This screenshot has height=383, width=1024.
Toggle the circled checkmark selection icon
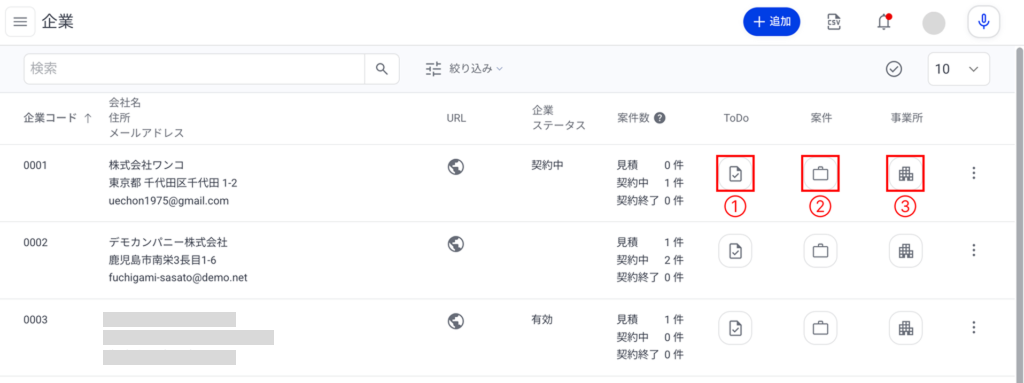coord(894,69)
